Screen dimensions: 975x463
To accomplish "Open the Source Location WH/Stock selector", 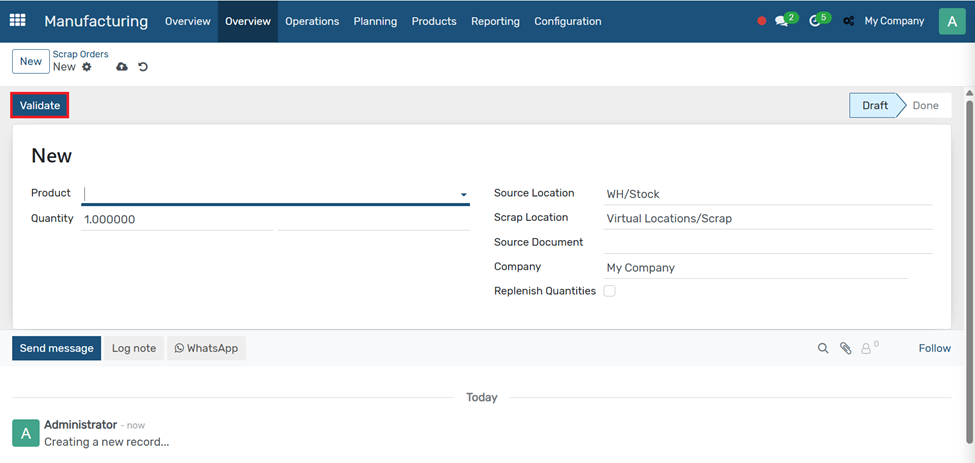I will click(768, 194).
